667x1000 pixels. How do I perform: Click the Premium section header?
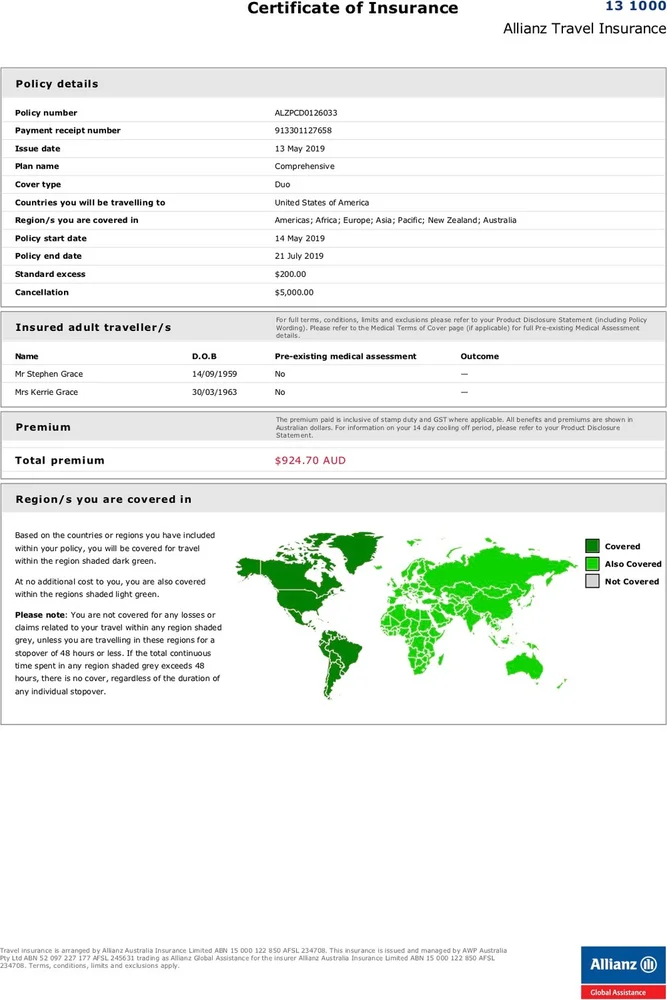[x=43, y=427]
